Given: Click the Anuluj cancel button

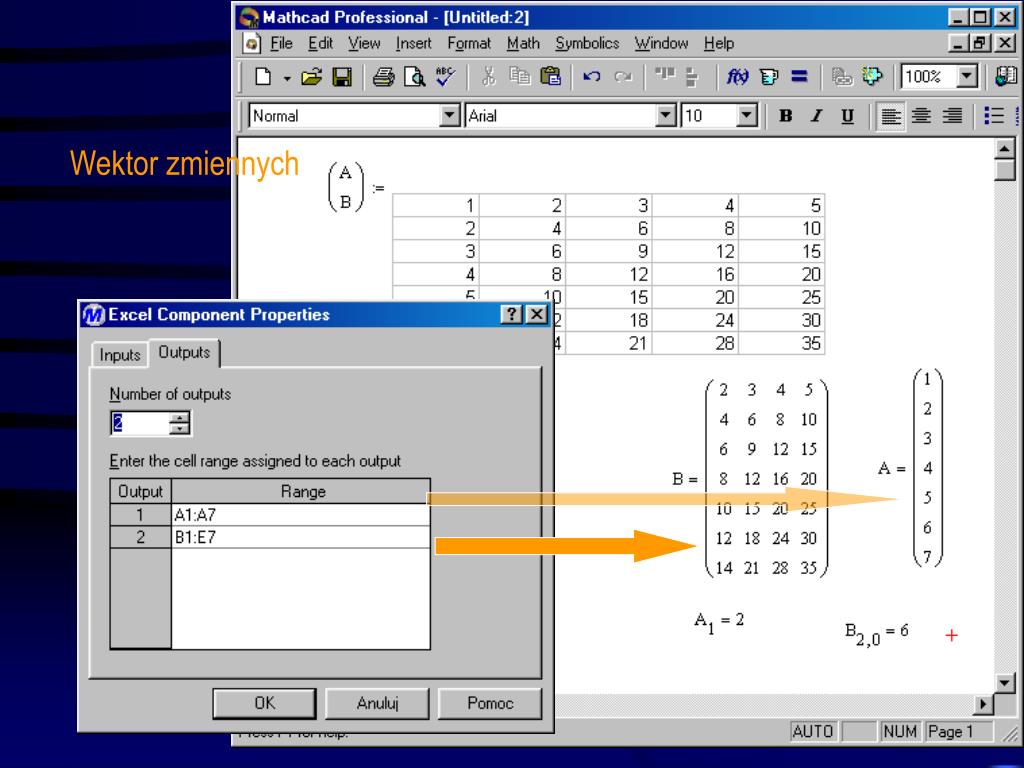Looking at the screenshot, I should click(377, 703).
